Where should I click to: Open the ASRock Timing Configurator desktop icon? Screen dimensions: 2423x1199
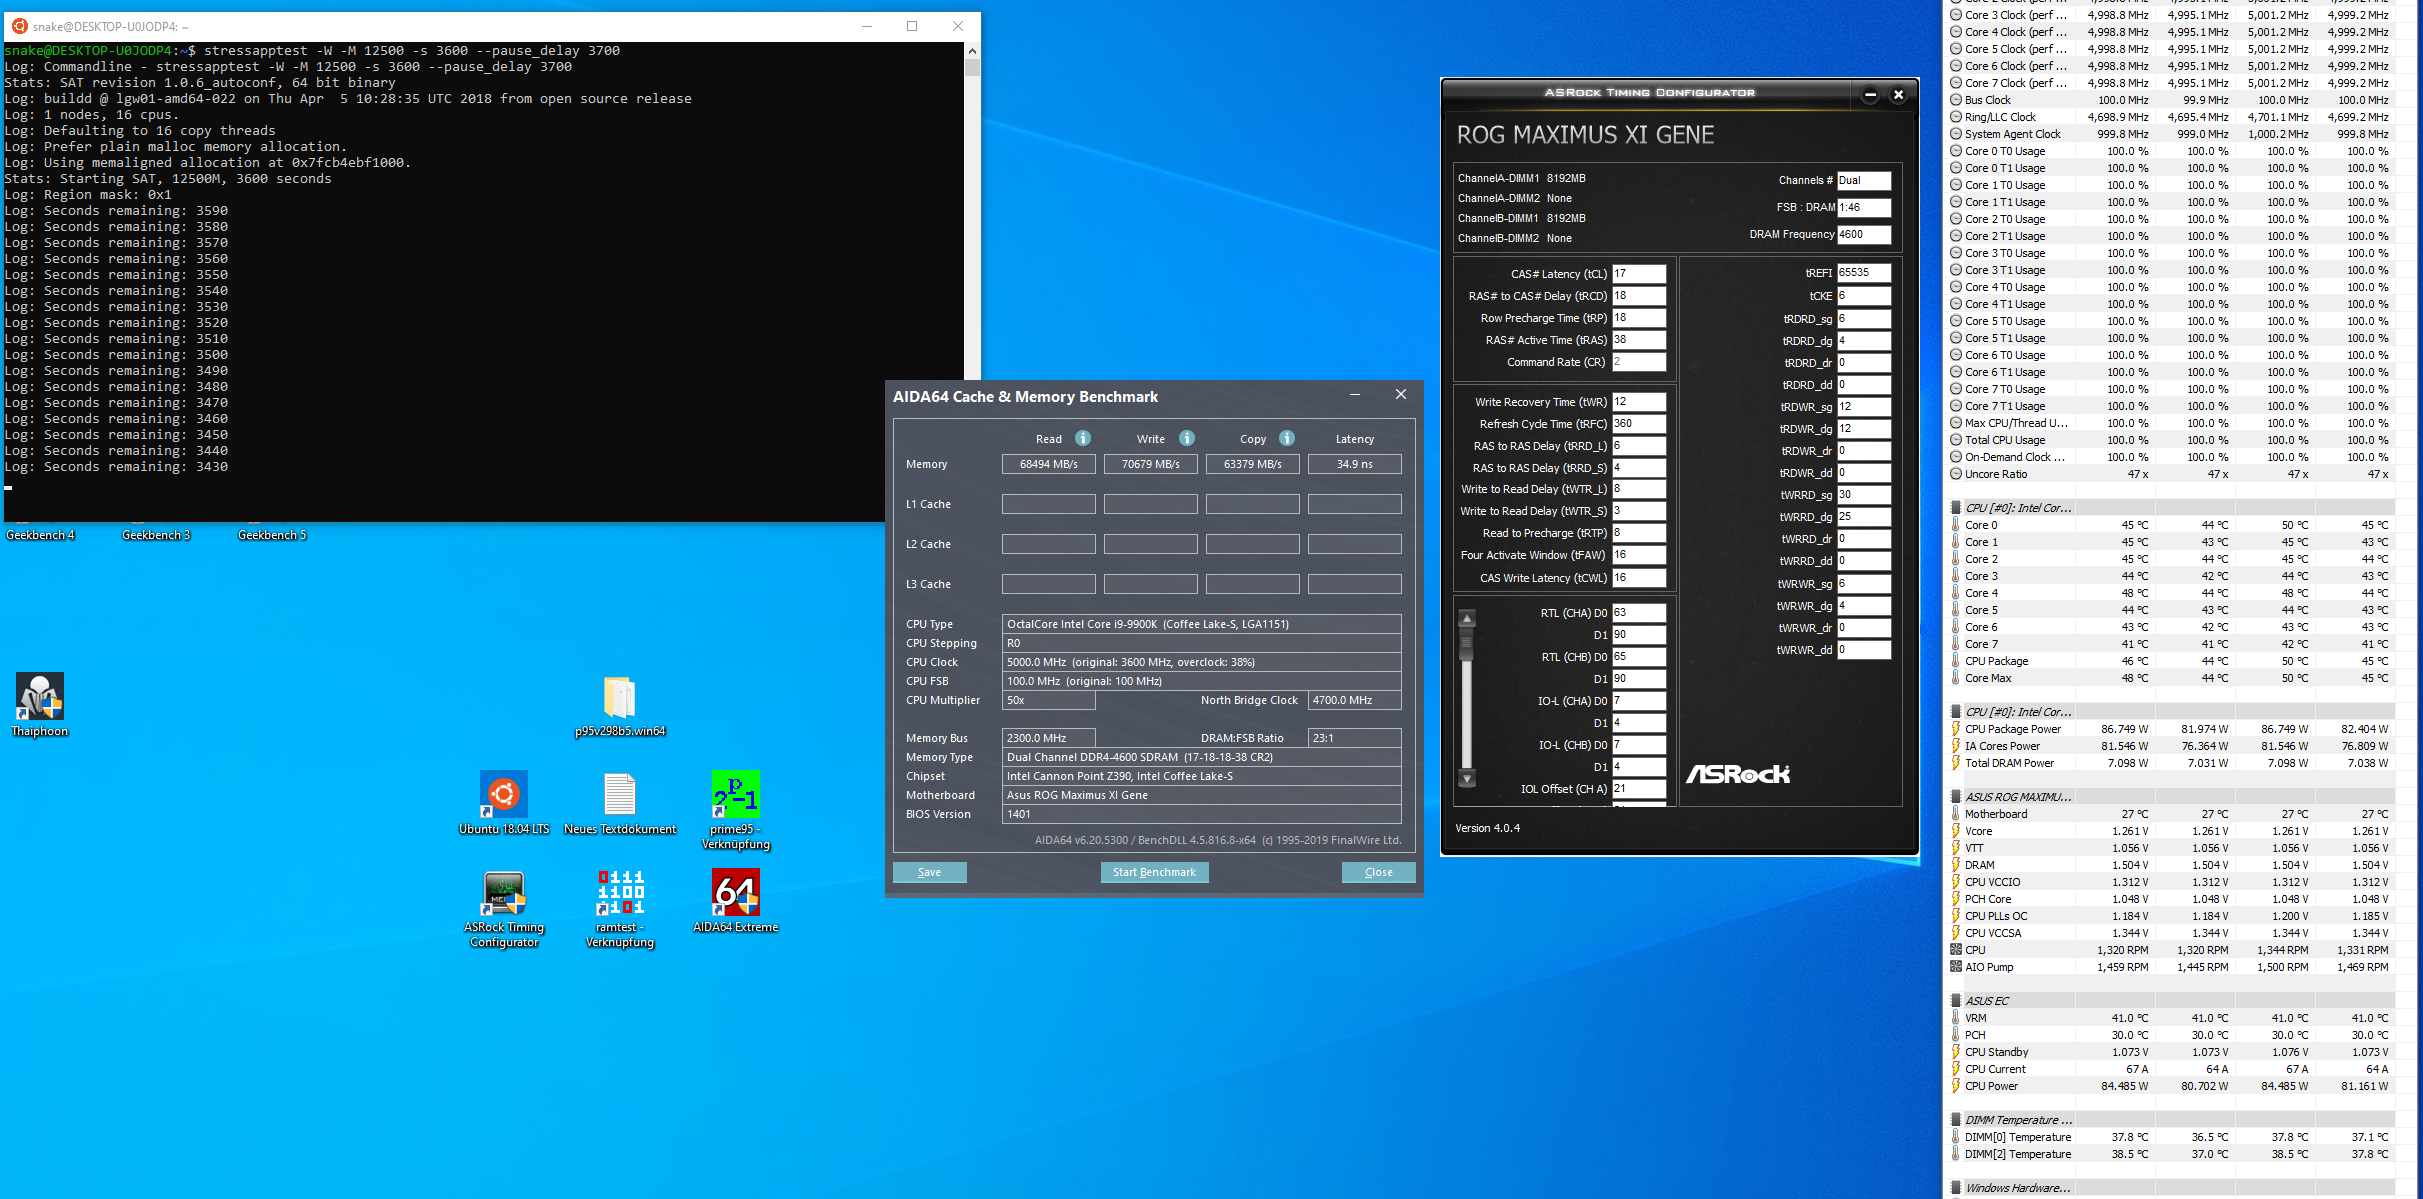pos(504,893)
